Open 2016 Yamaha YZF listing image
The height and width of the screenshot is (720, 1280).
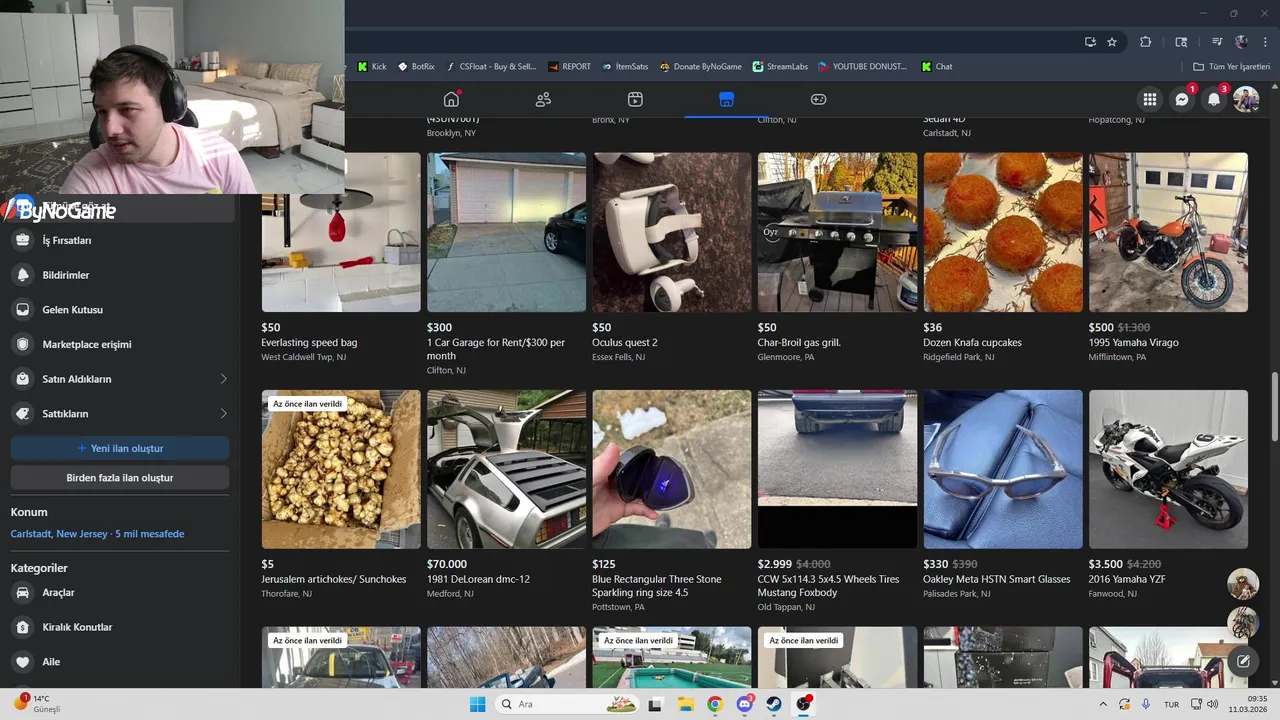[1168, 469]
